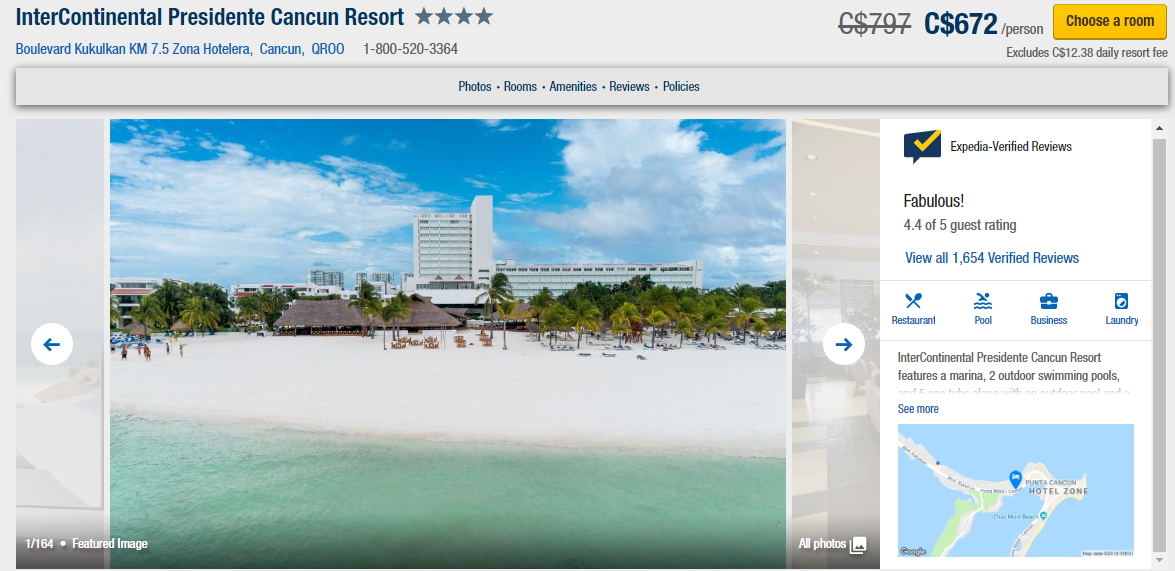Click the blue hotel map pin
Viewport: 1175px width, 571px height.
click(1015, 479)
